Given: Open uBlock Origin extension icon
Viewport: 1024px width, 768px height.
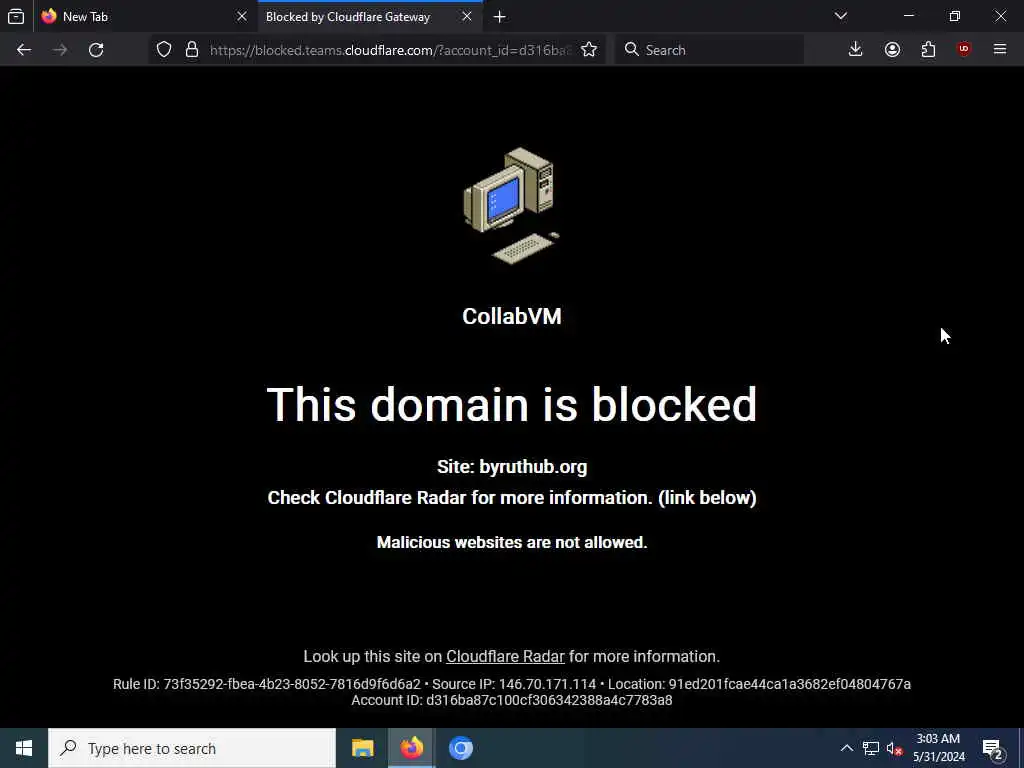Looking at the screenshot, I should pos(964,50).
